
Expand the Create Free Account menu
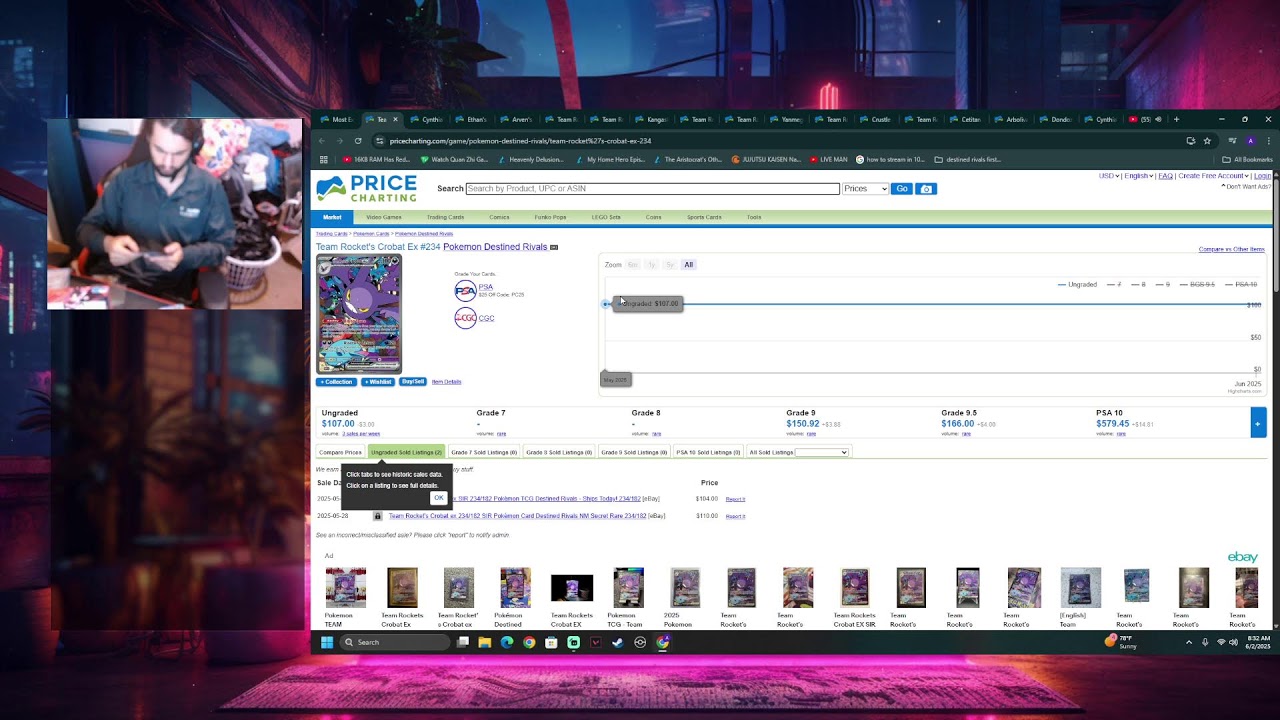[x=1213, y=176]
